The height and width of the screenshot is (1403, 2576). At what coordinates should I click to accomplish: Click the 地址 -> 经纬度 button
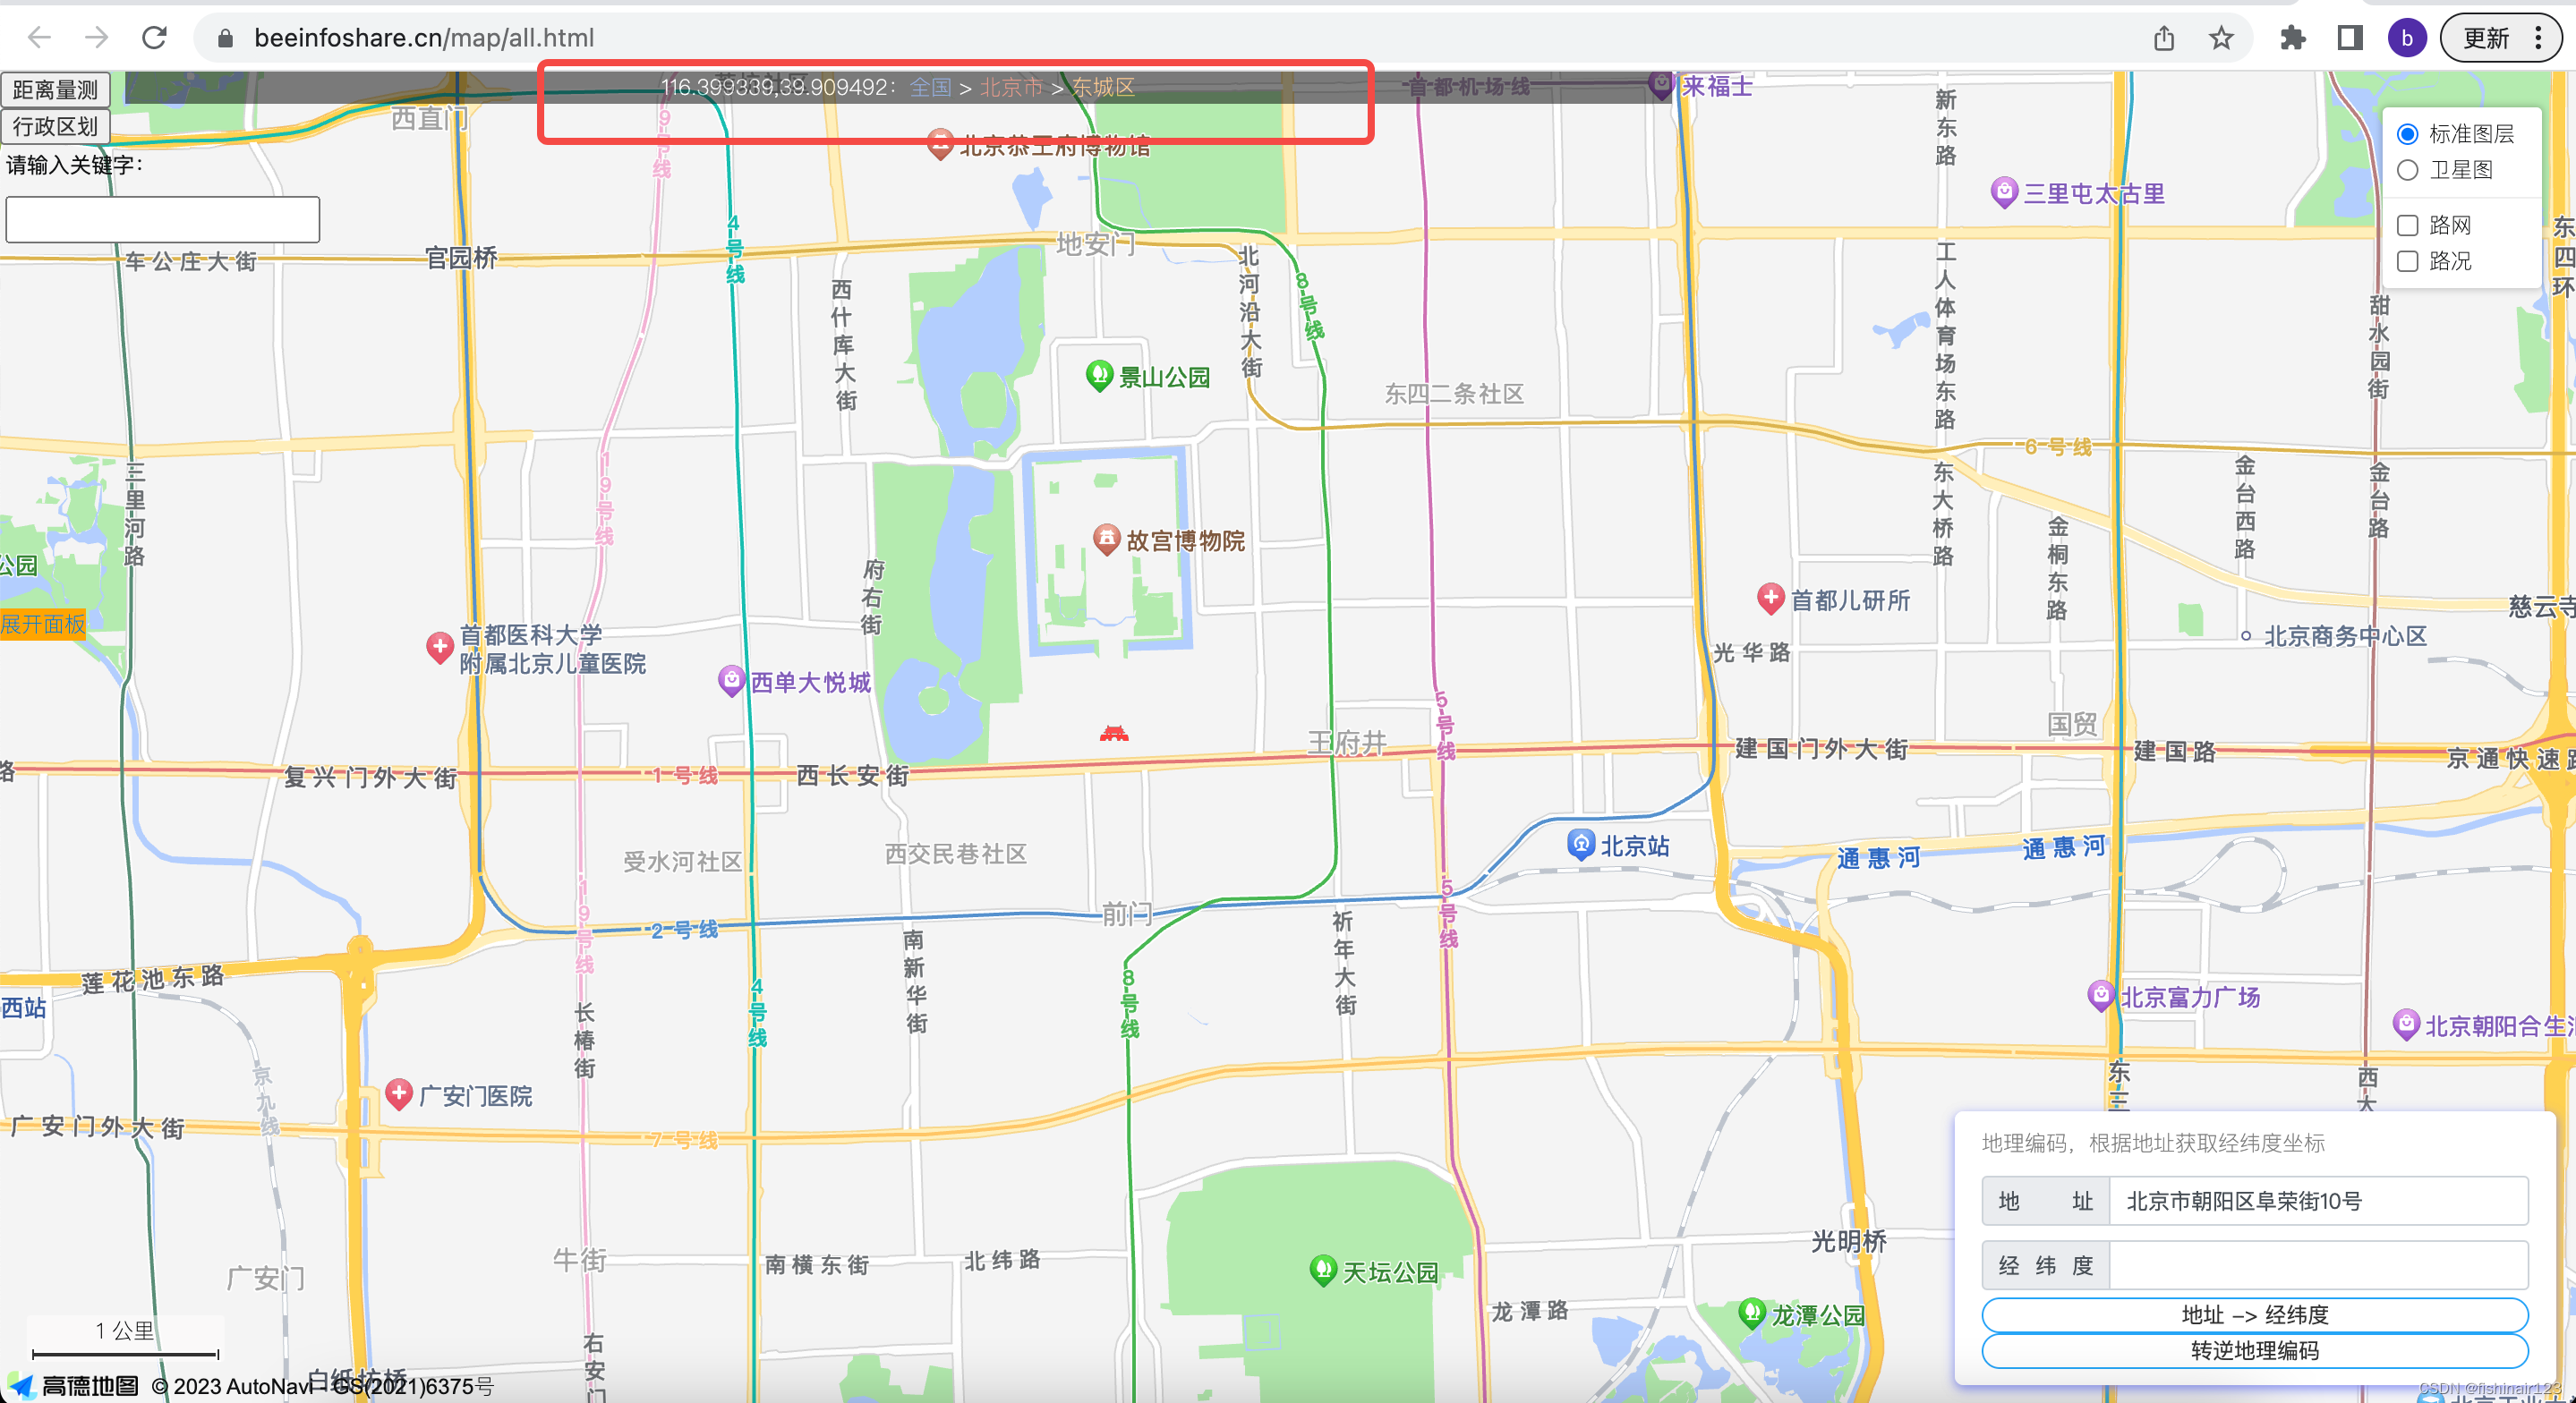pos(2254,1314)
